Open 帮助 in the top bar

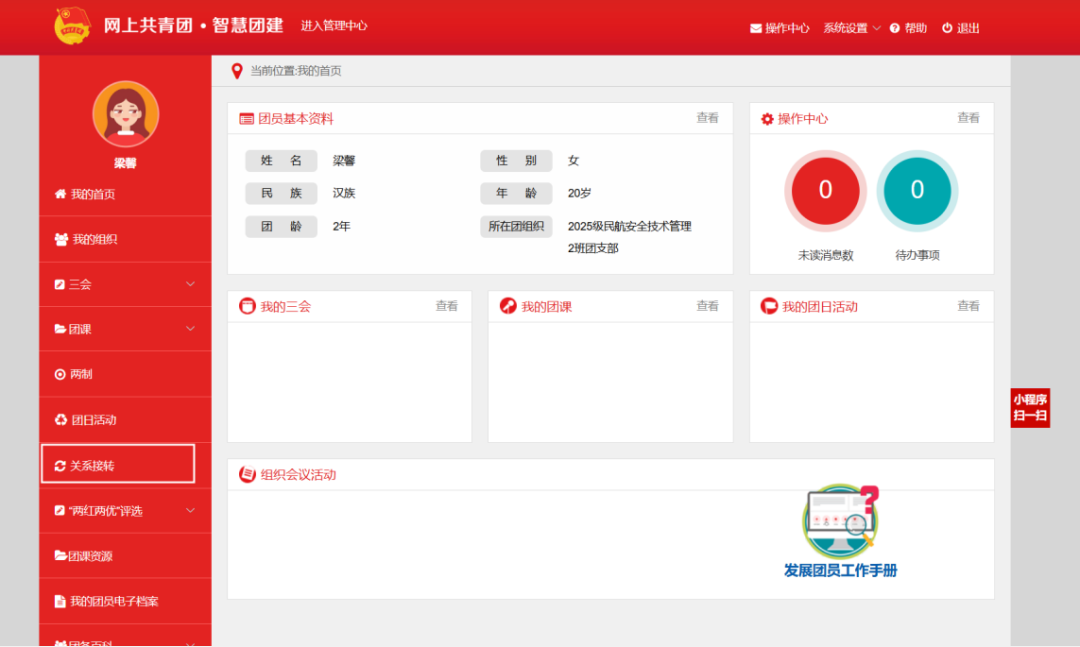click(x=915, y=28)
